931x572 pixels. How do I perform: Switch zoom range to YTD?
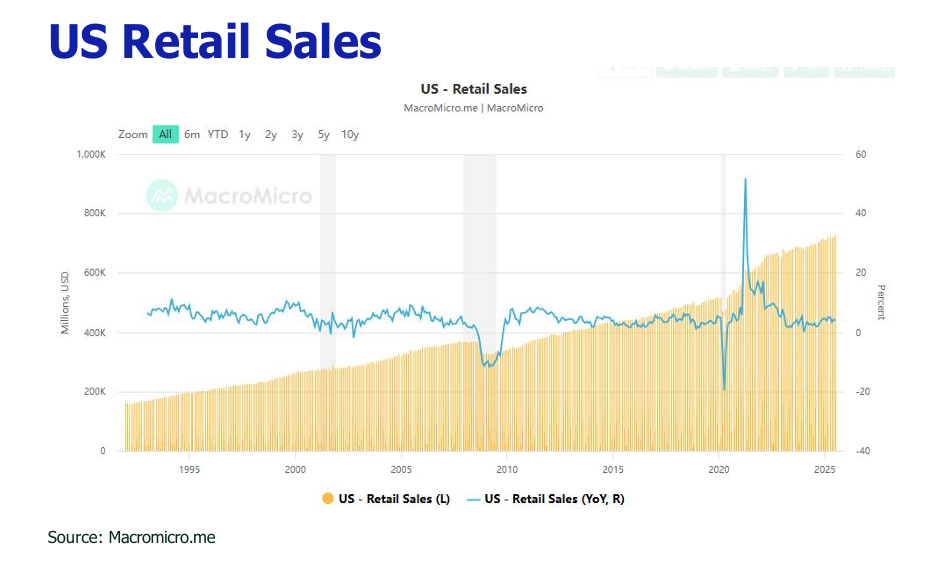pyautogui.click(x=218, y=135)
